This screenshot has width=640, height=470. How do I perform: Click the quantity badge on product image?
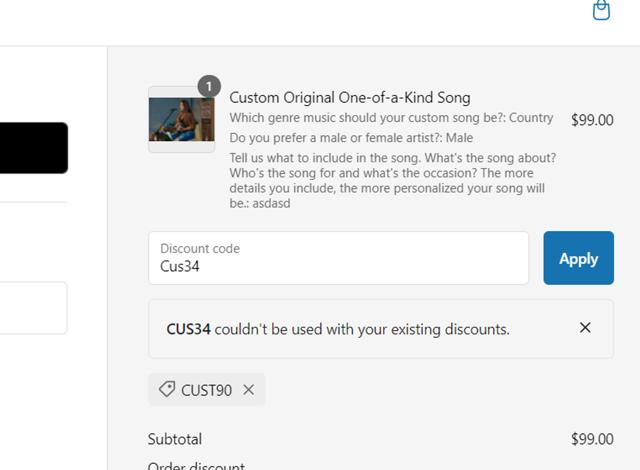click(208, 86)
